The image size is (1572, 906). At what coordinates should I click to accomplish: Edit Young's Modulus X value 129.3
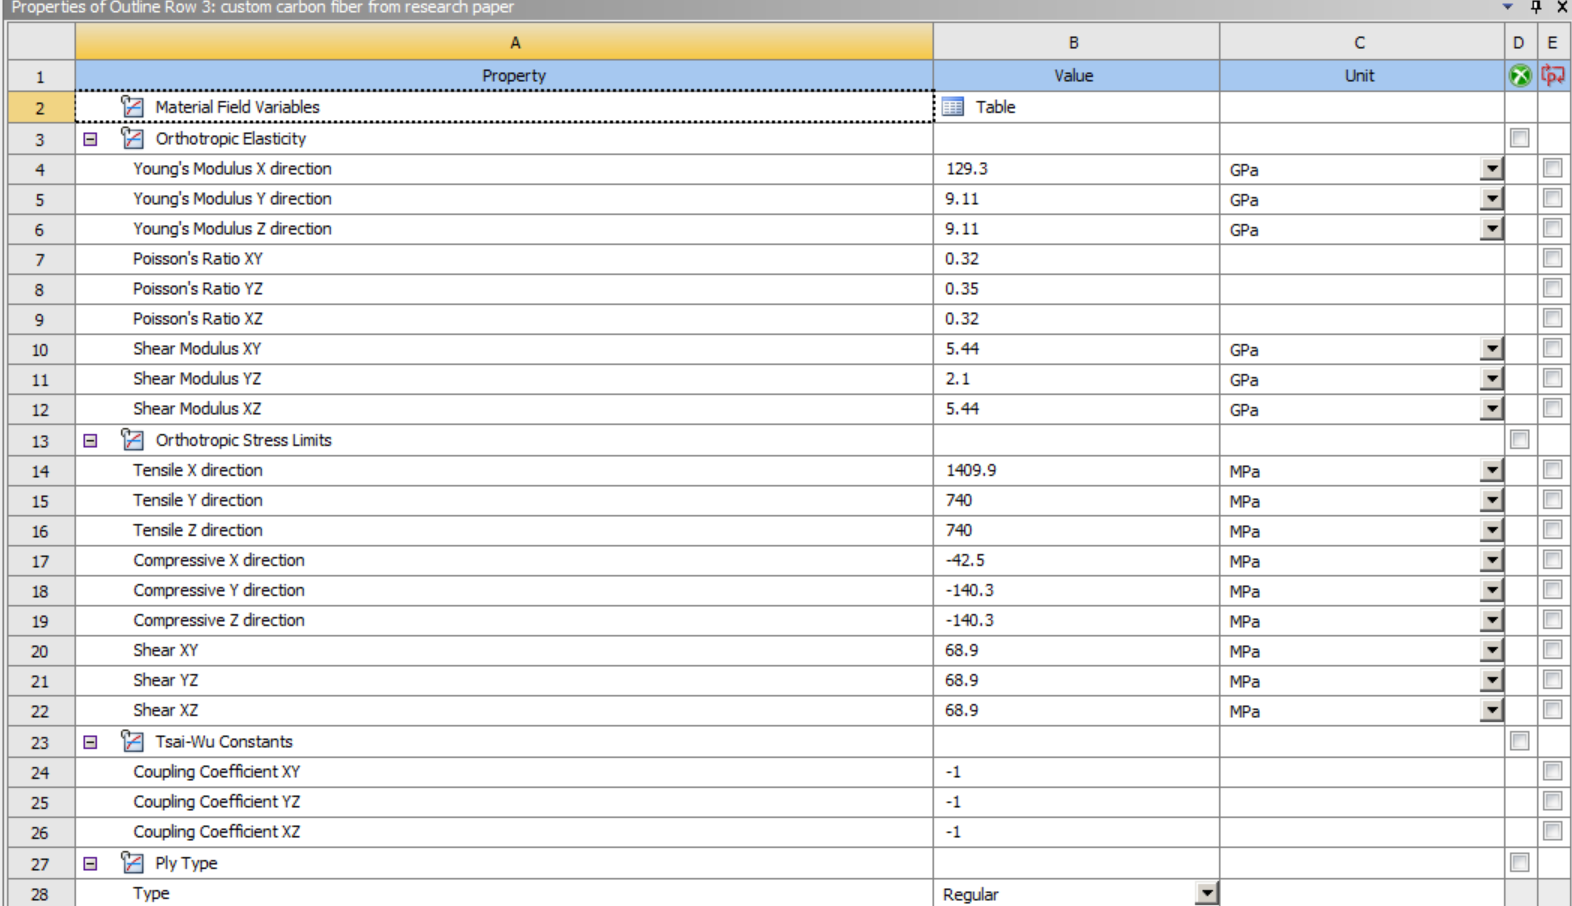1076,169
